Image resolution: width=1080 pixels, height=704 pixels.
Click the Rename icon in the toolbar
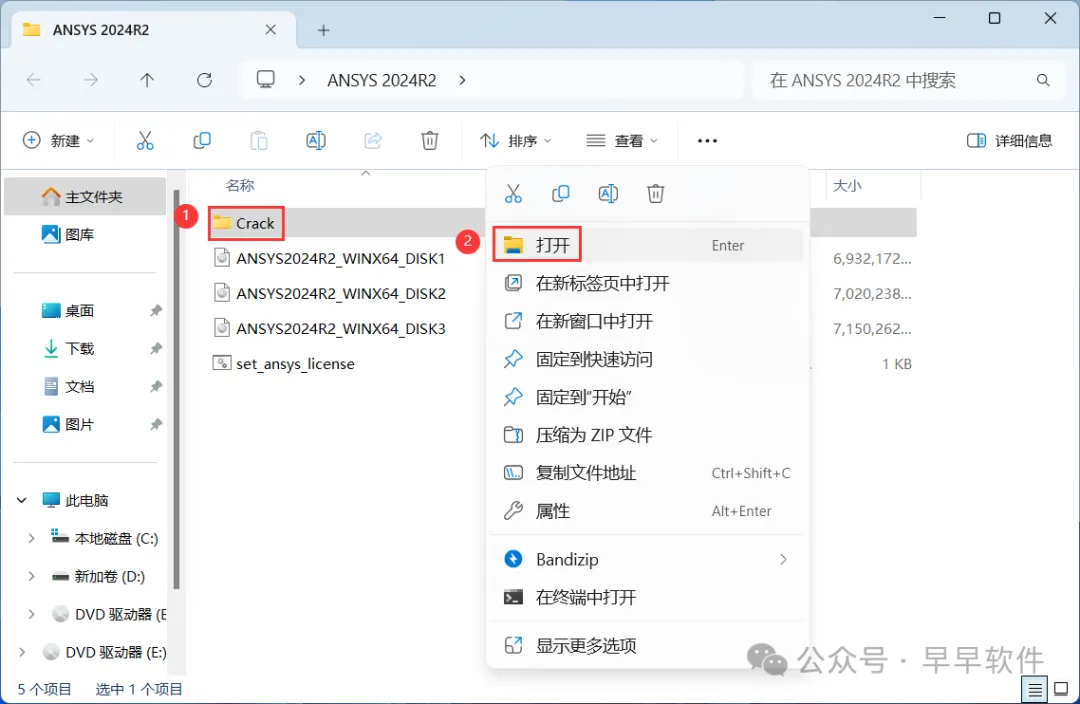[x=315, y=141]
